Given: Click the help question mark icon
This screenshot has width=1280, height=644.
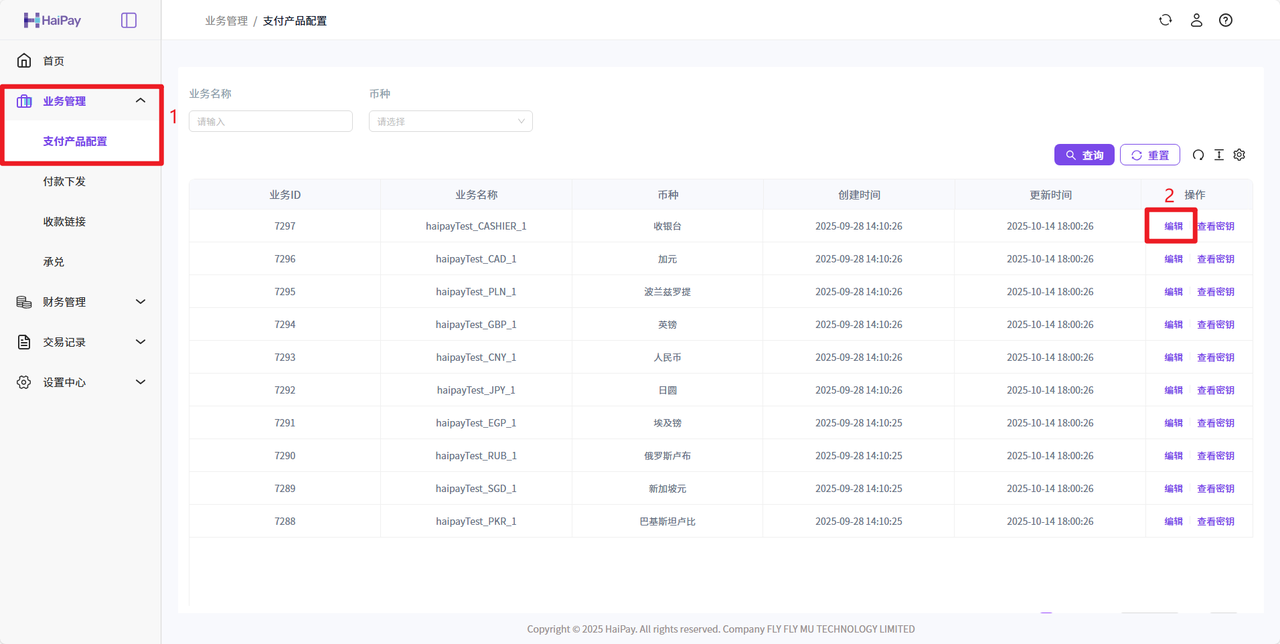Looking at the screenshot, I should tap(1226, 20).
